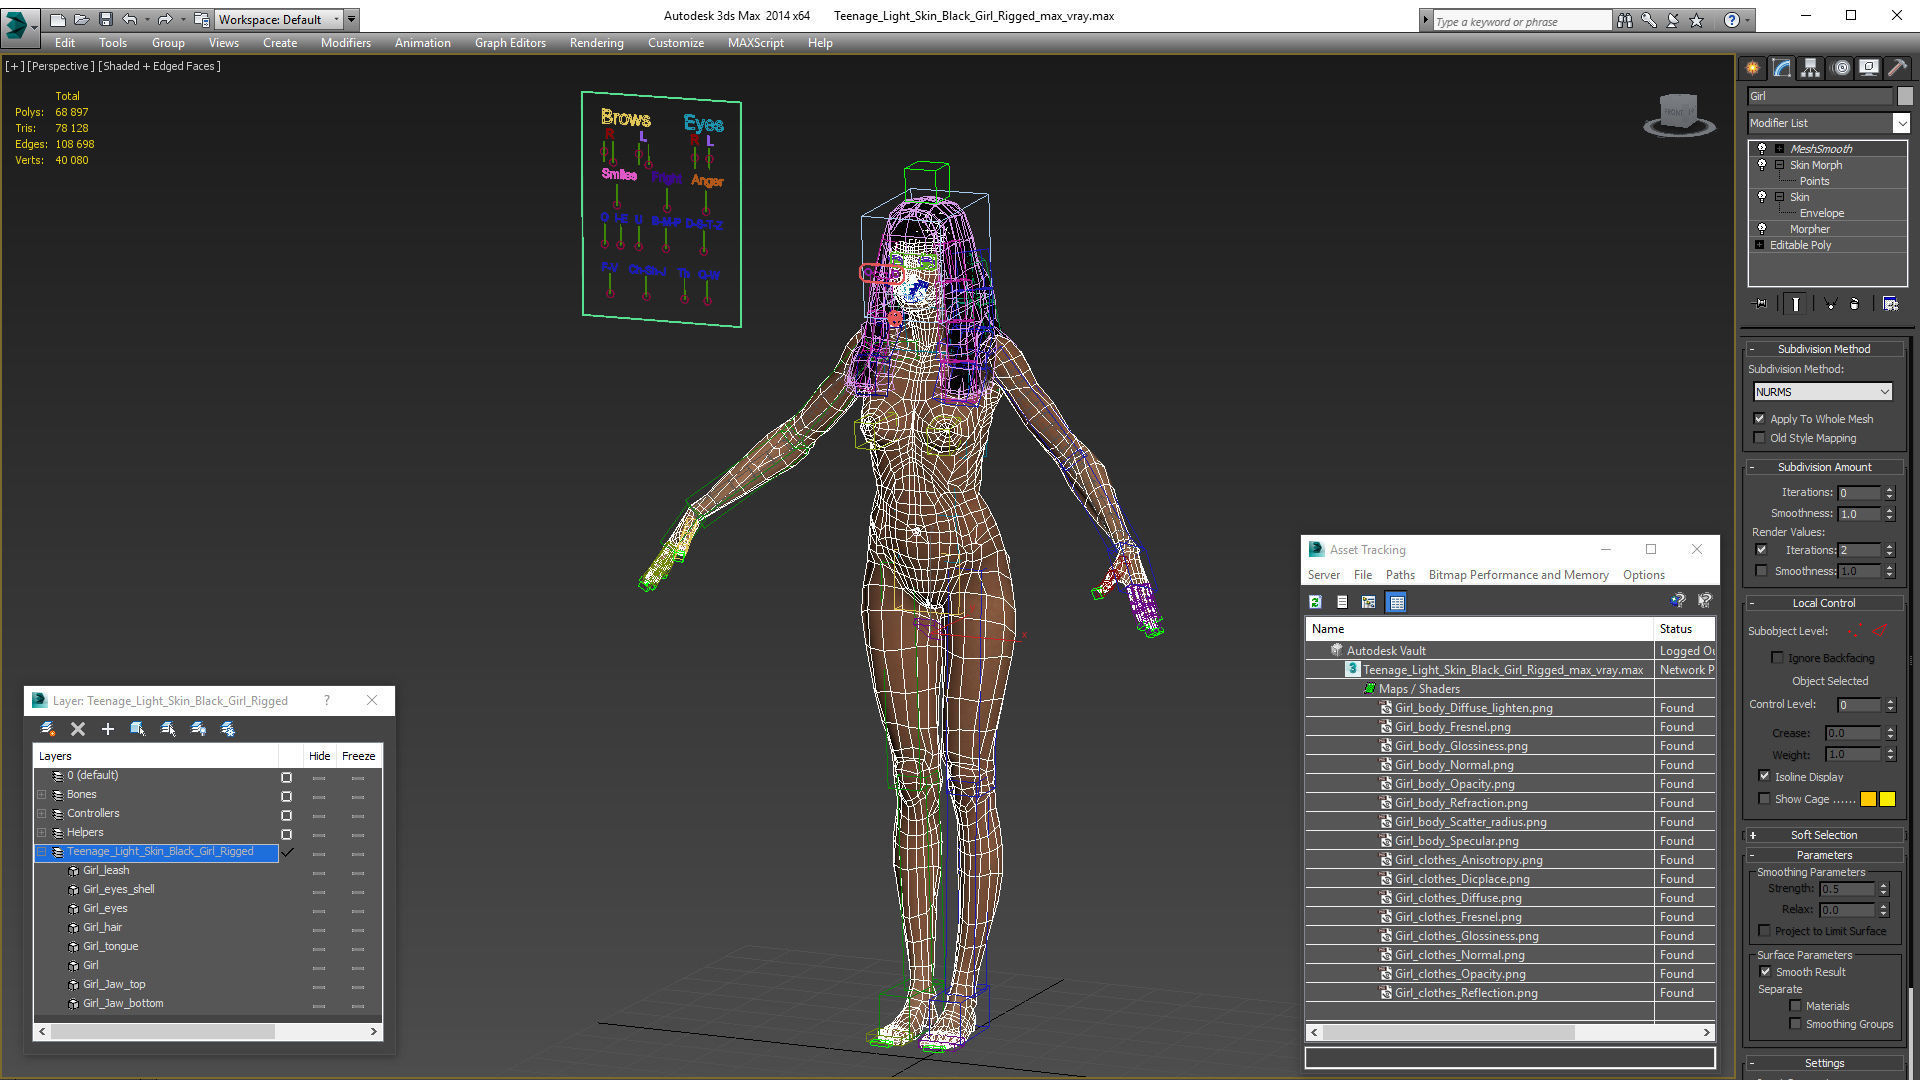This screenshot has width=1920, height=1080.
Task: Open the Display command panel tab
Action: point(1869,67)
